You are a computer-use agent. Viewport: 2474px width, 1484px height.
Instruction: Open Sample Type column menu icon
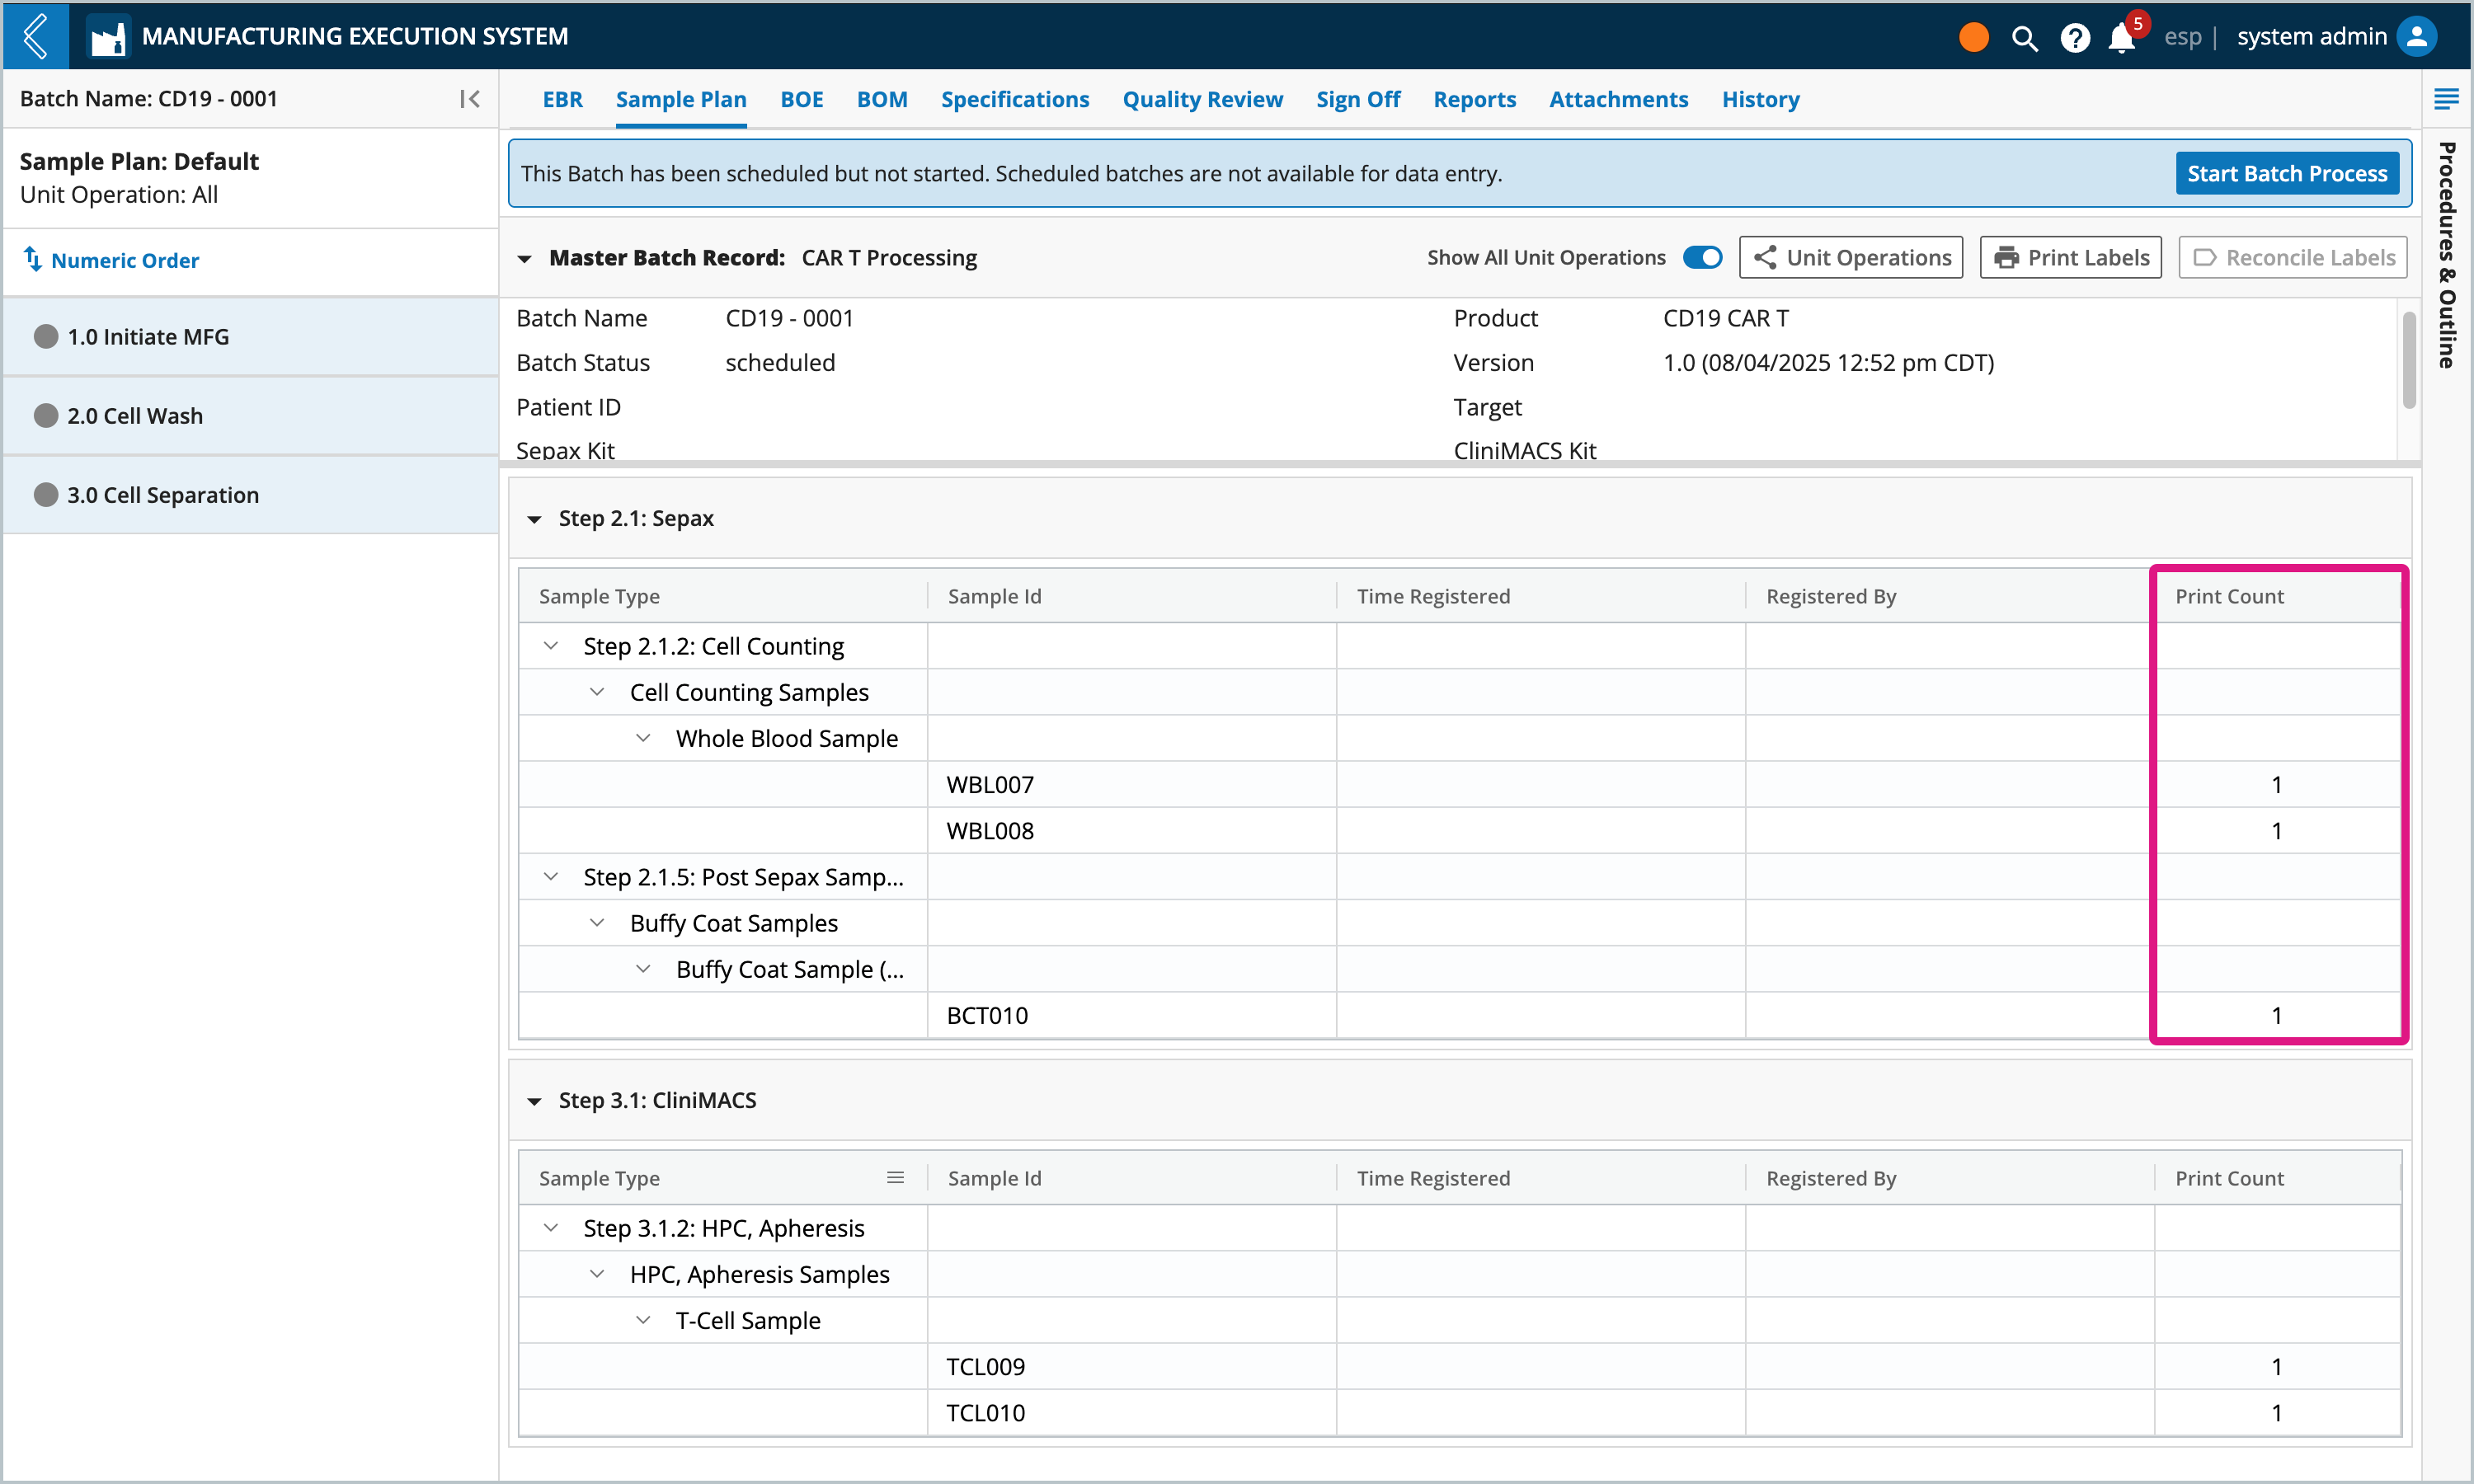pos(895,1178)
